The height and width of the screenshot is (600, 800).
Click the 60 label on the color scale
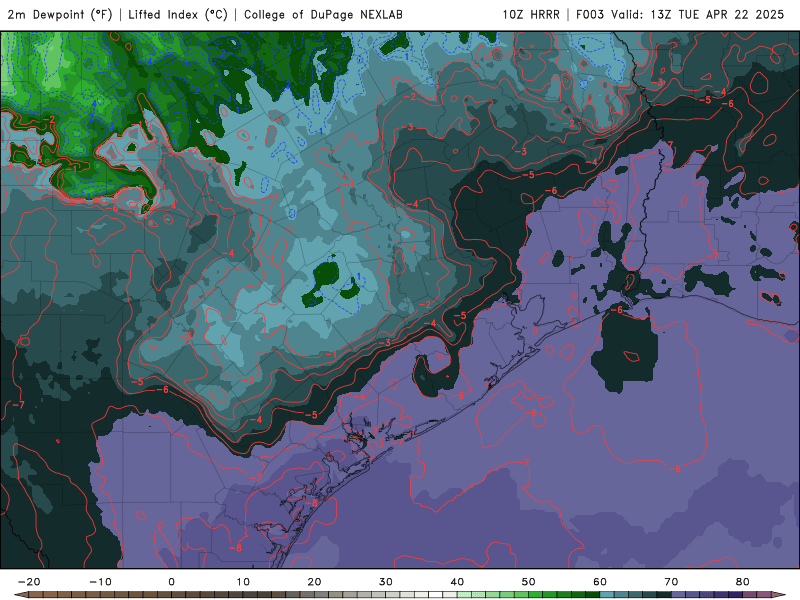pos(600,582)
